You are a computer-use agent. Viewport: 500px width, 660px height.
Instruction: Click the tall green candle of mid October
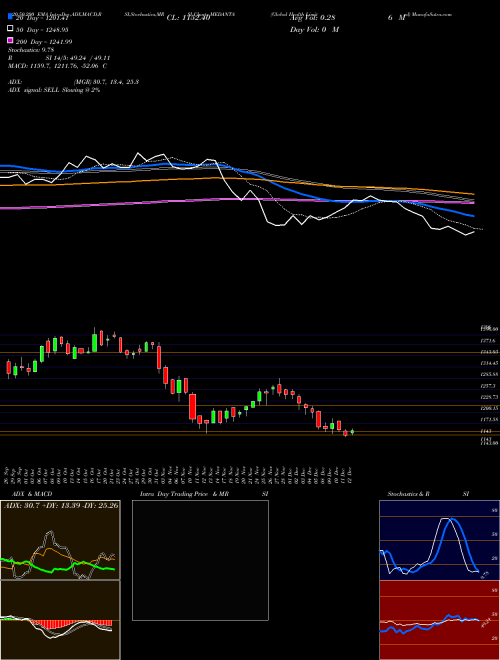[95, 342]
